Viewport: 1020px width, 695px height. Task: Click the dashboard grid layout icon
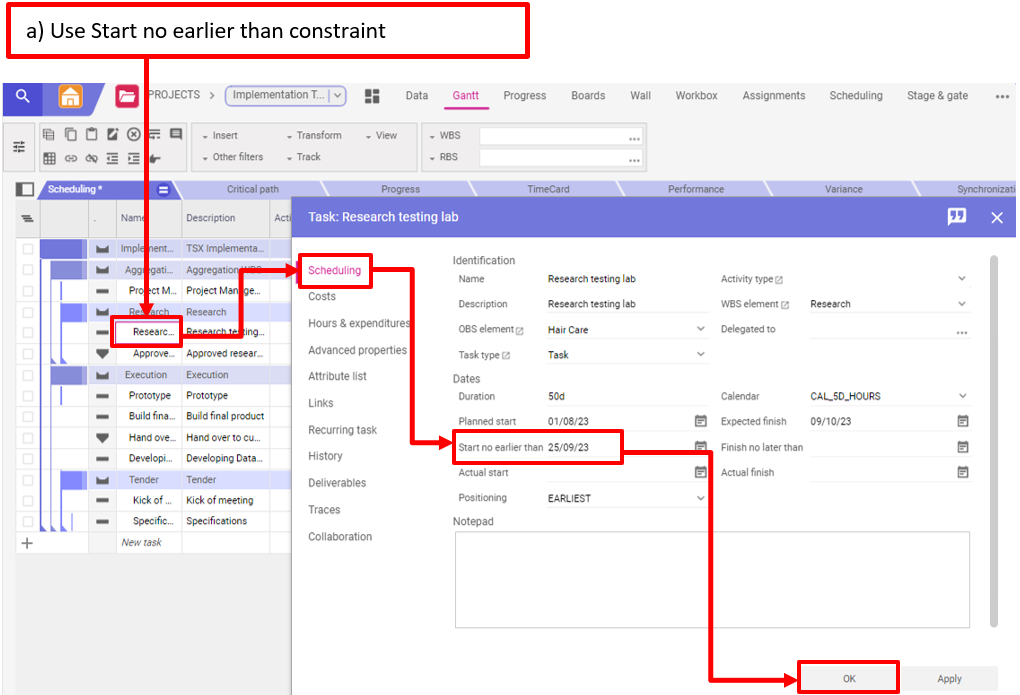tap(372, 96)
